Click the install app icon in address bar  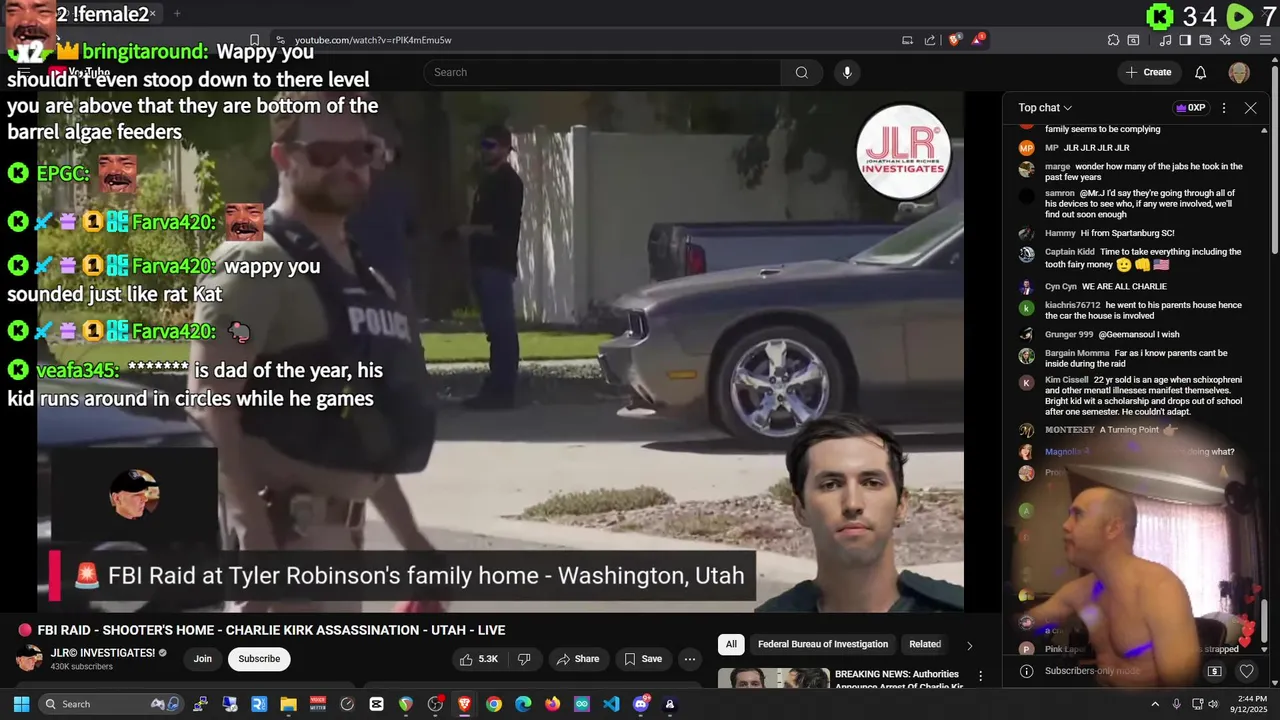click(907, 40)
